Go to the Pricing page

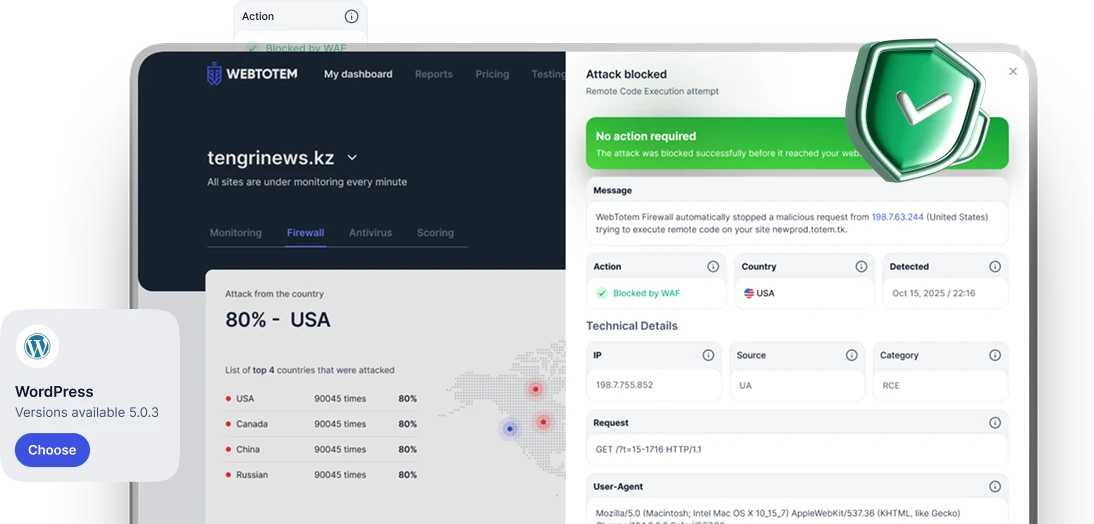coord(492,74)
